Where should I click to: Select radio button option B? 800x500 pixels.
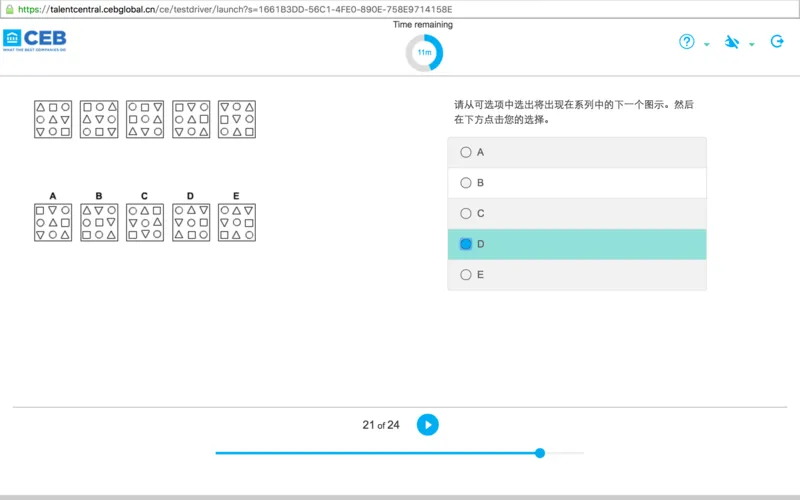(466, 183)
